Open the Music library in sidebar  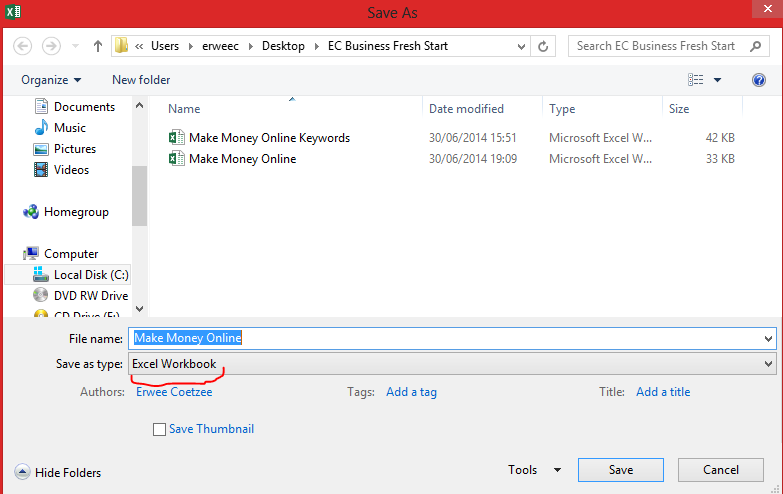point(69,128)
